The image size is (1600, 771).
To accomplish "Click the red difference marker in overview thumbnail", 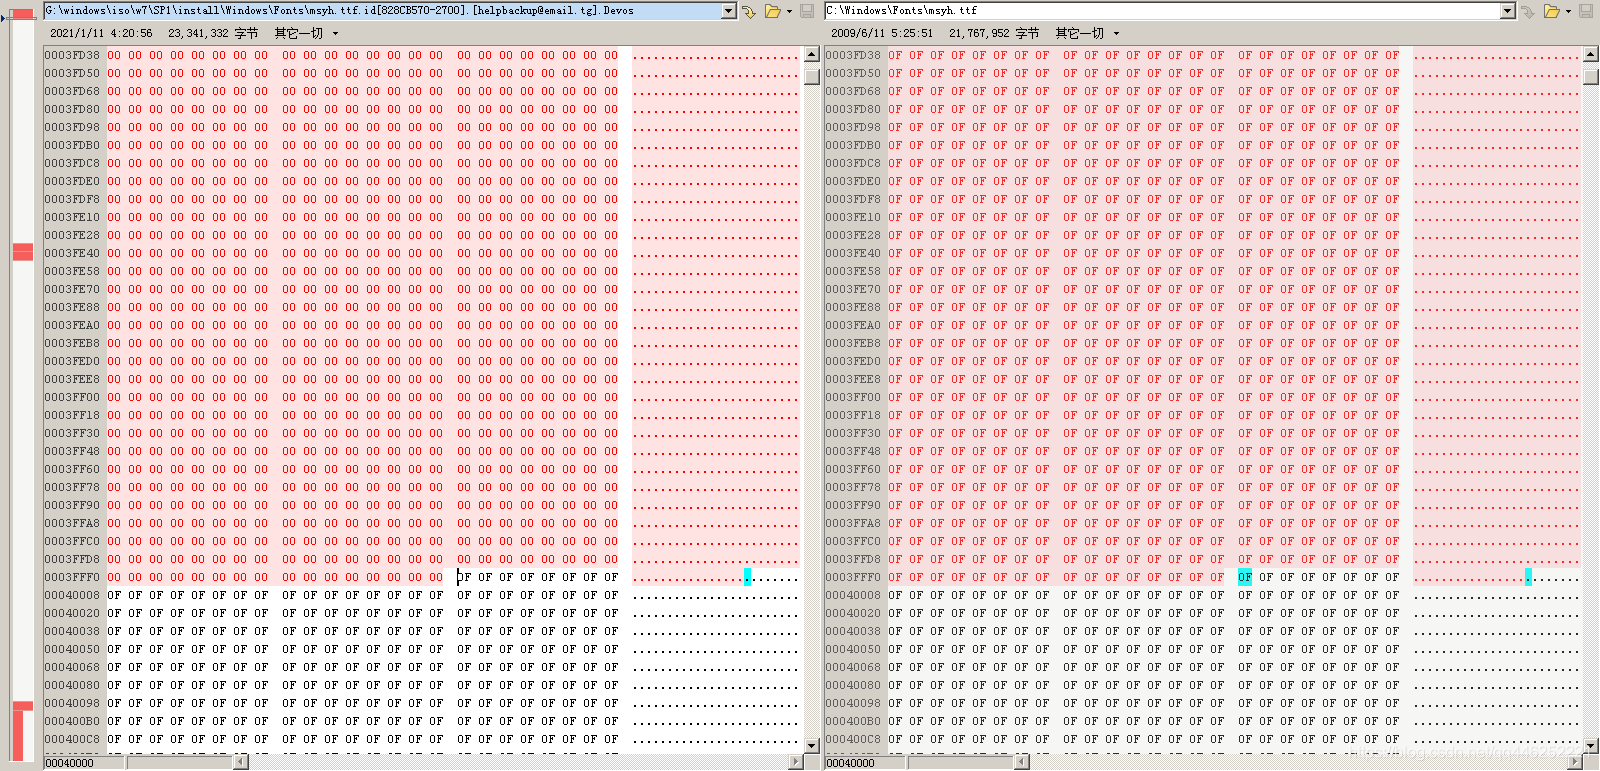I will click(23, 252).
